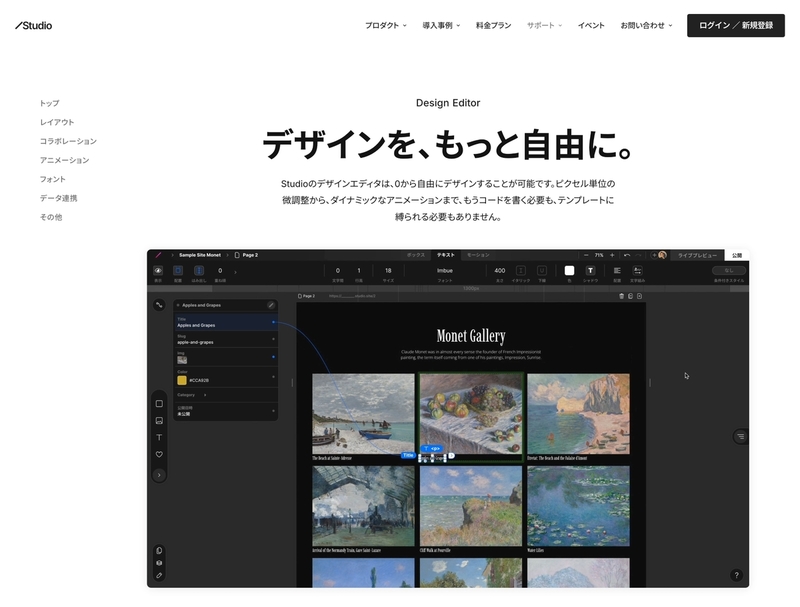Click the add collaborator plus icon
The width and height of the screenshot is (800, 607).
click(654, 255)
